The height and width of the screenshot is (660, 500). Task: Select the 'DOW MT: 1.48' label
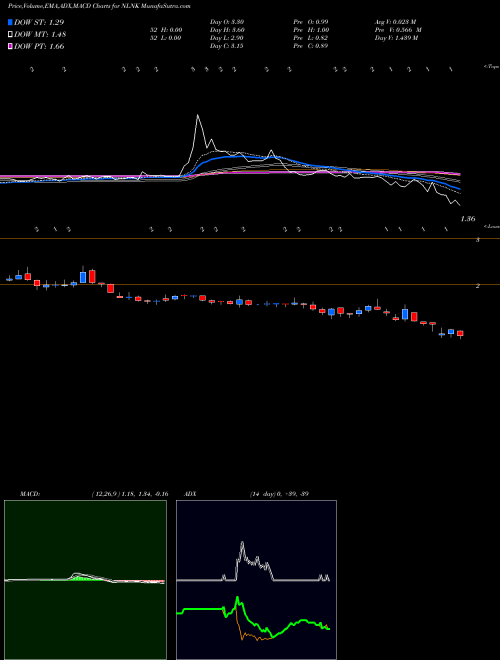point(40,35)
